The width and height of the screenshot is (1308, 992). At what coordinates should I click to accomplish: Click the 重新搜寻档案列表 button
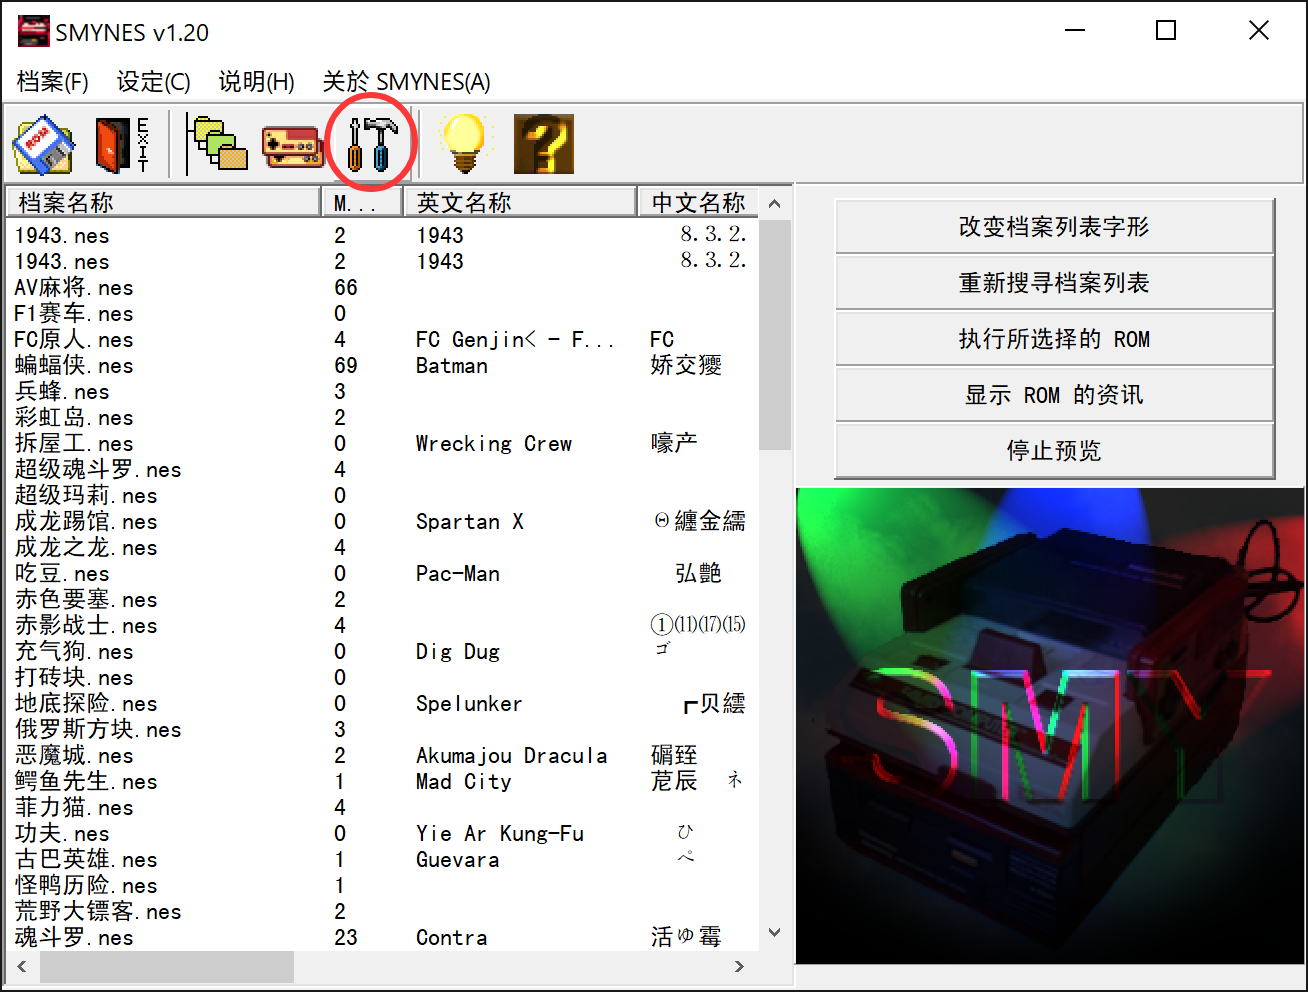[1054, 283]
